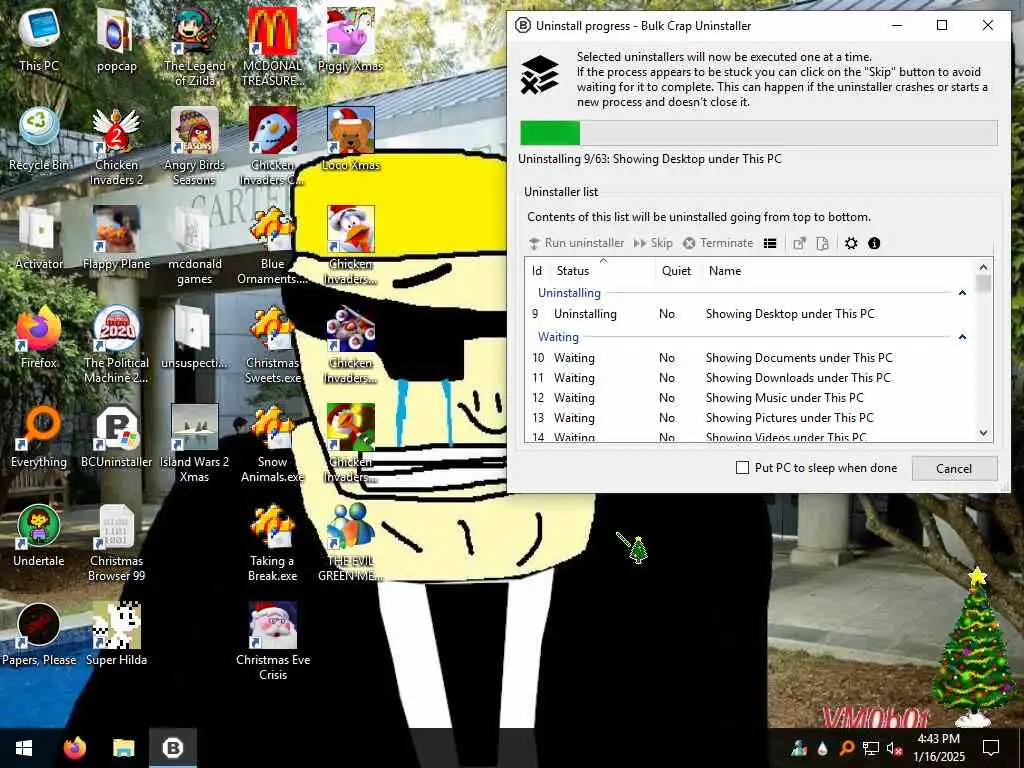Select the Angry Birds Seasons icon
The image size is (1024, 768).
point(195,146)
